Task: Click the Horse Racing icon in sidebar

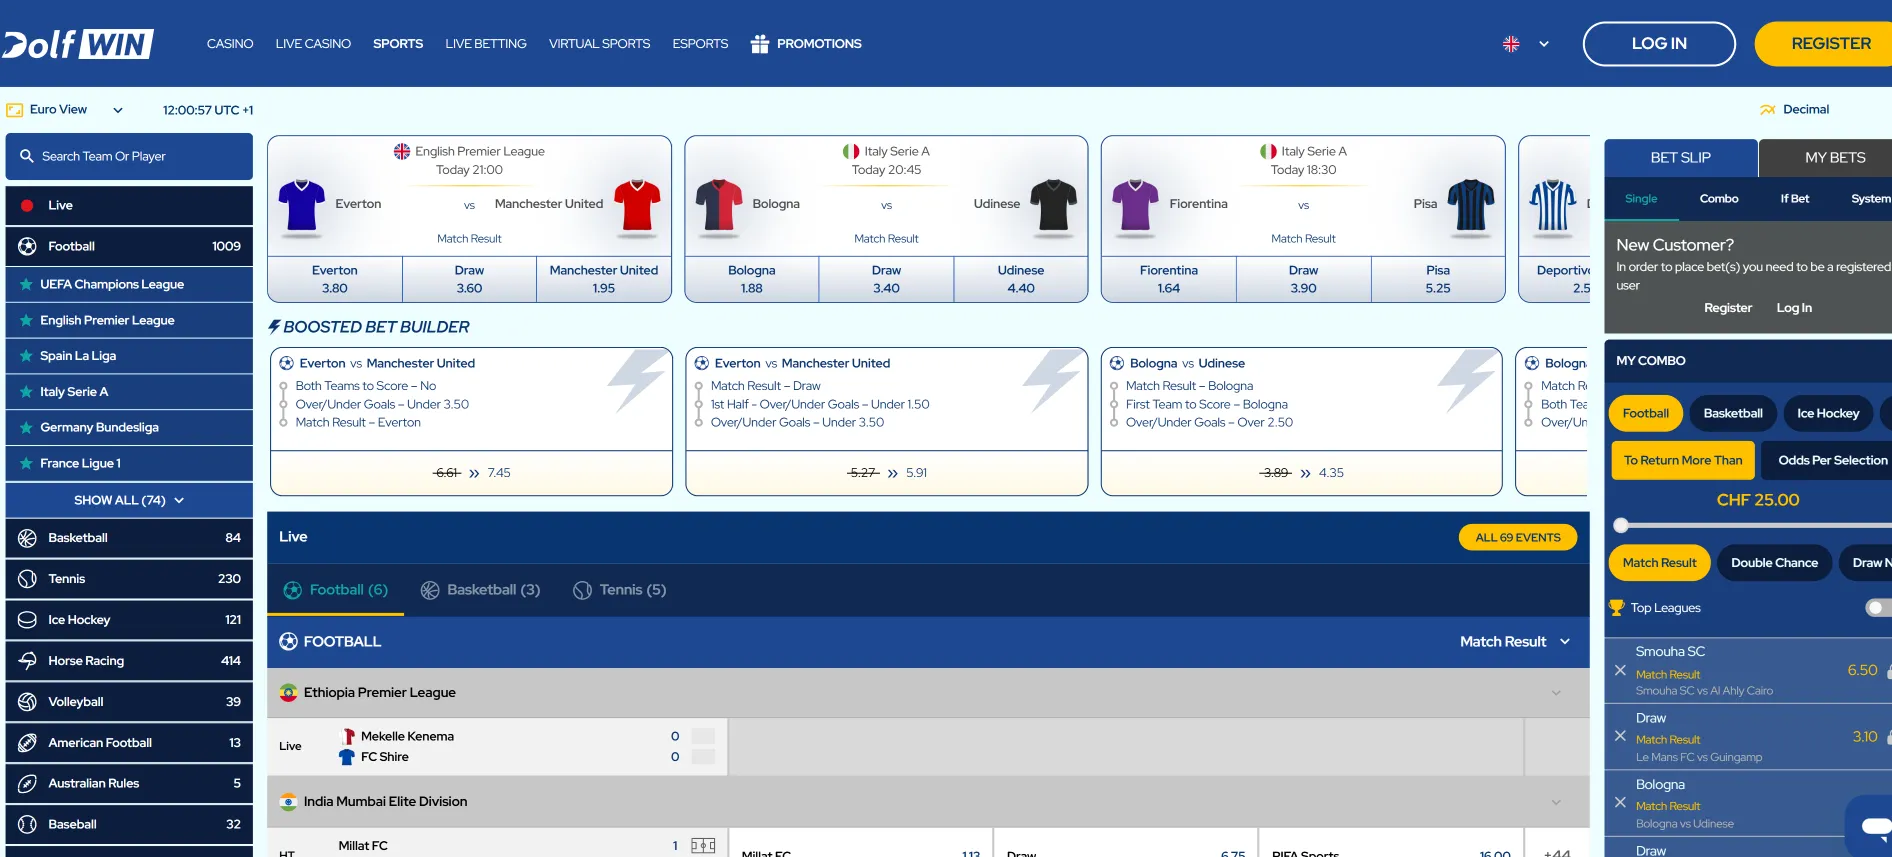Action: (27, 661)
